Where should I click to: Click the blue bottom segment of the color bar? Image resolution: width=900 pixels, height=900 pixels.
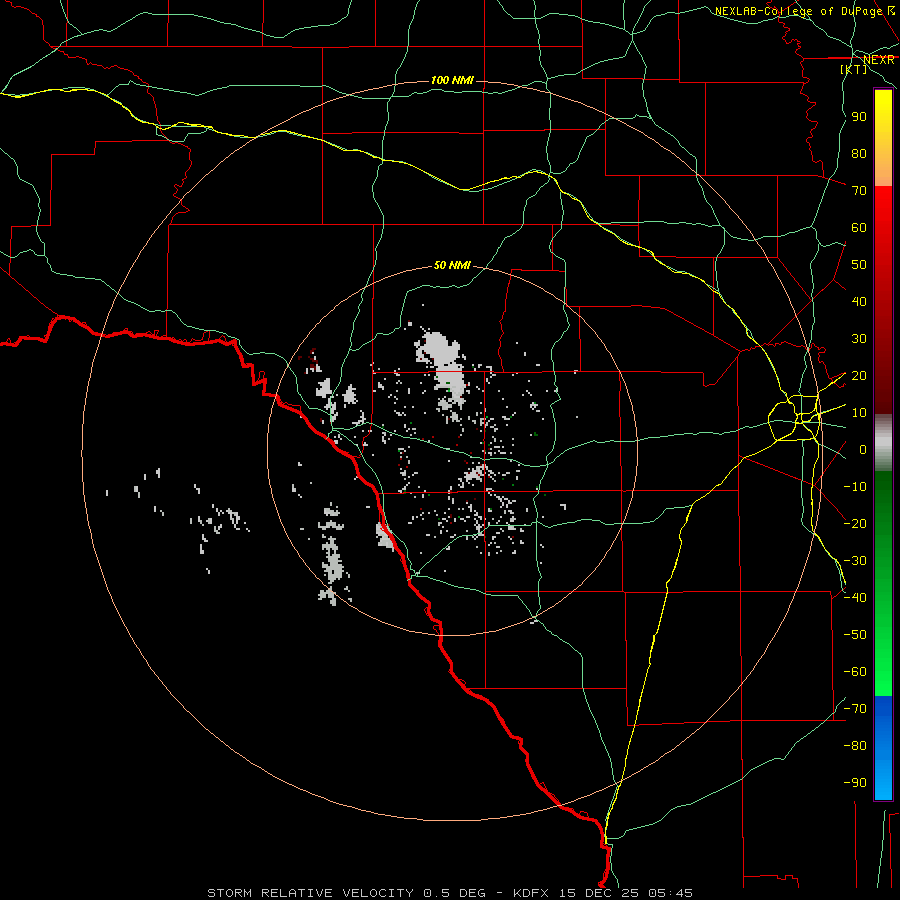tap(883, 747)
